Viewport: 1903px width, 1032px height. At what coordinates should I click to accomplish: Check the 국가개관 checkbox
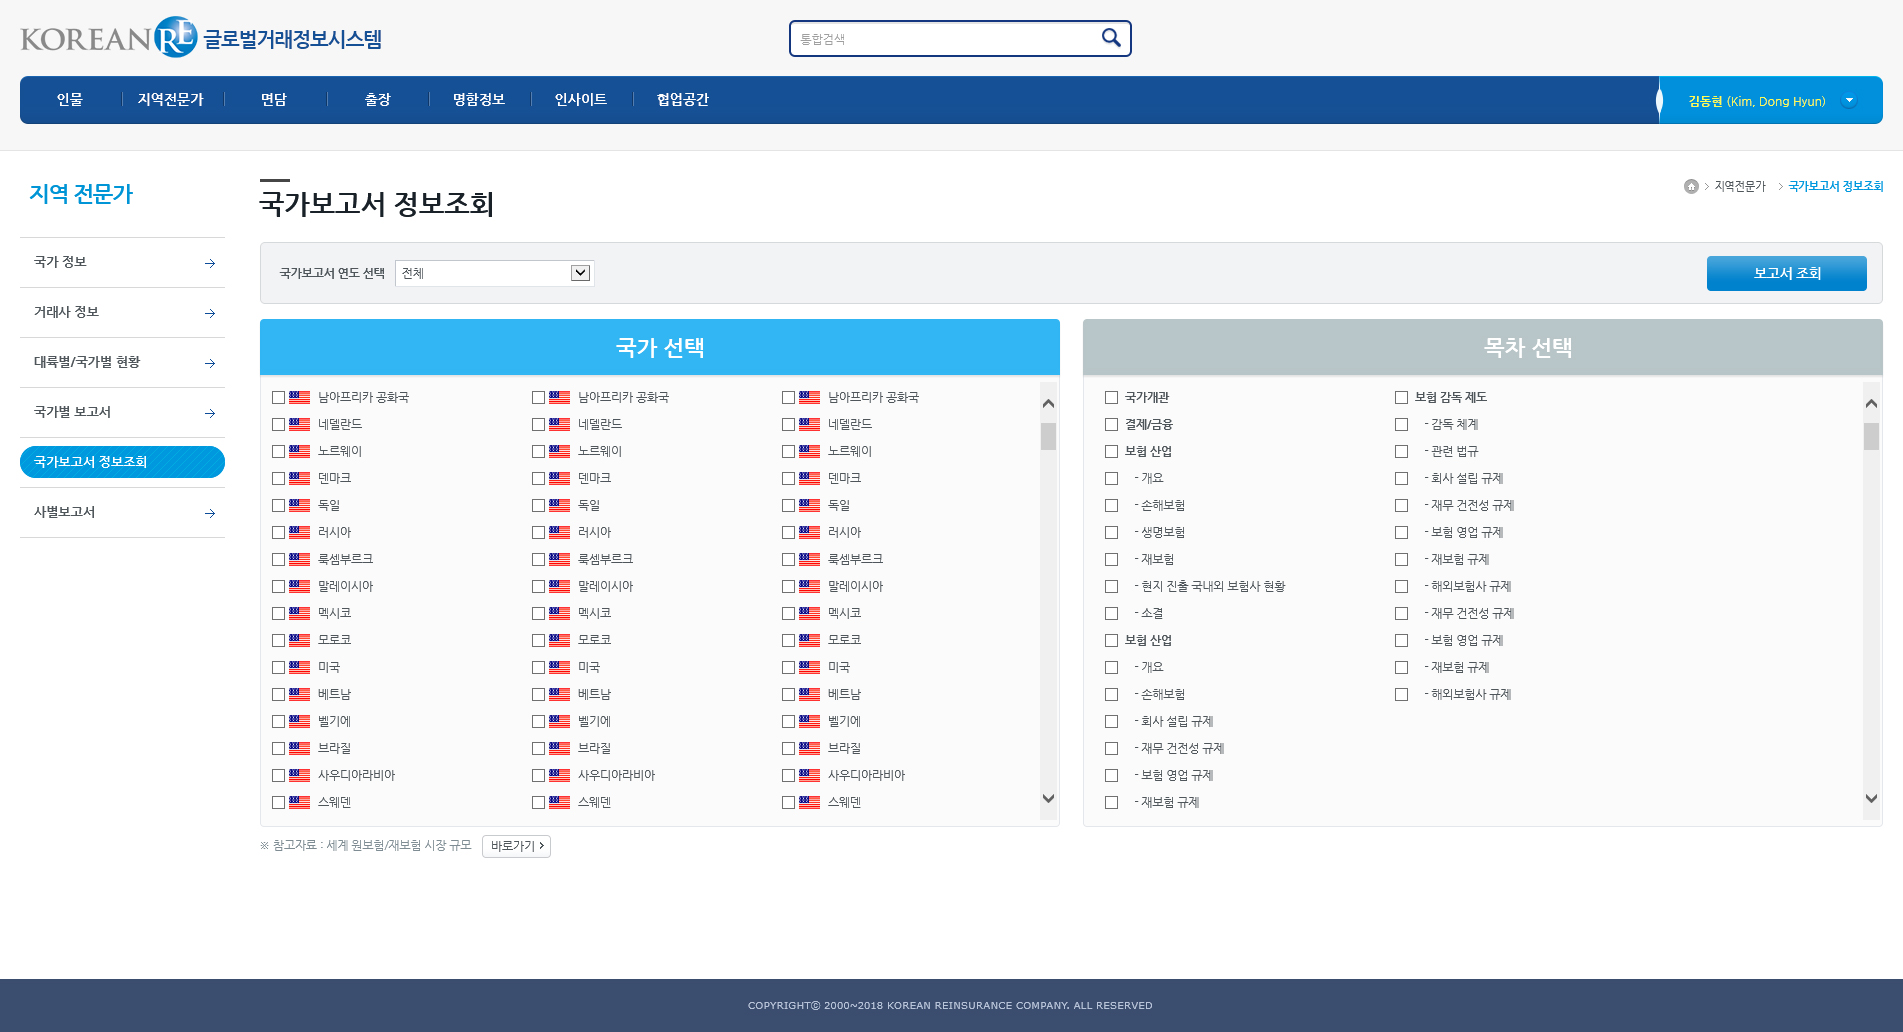point(1110,397)
